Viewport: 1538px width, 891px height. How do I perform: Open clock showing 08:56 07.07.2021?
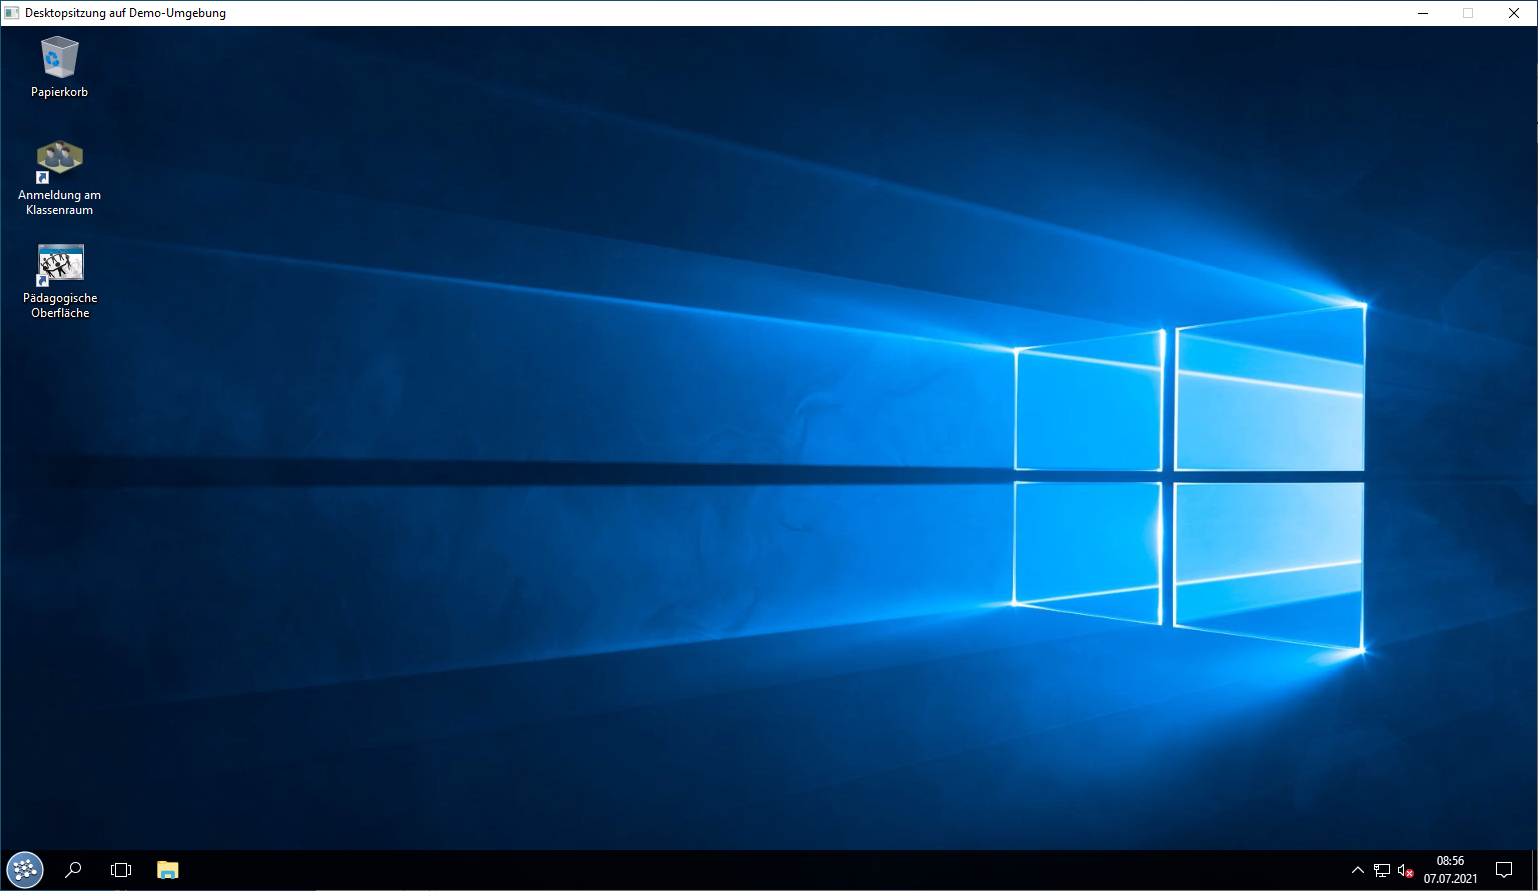click(1450, 870)
